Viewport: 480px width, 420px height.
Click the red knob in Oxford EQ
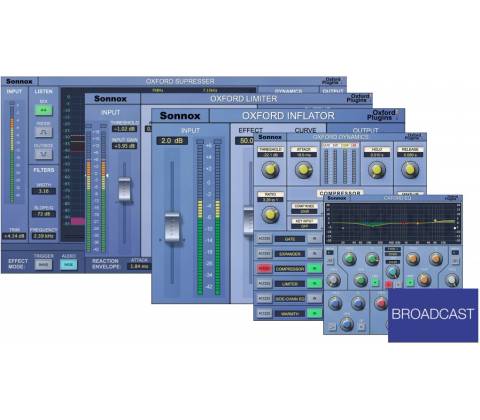(x=381, y=303)
